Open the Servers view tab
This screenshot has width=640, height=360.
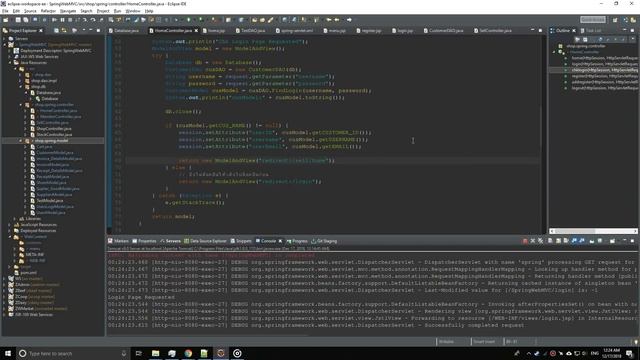170,241
